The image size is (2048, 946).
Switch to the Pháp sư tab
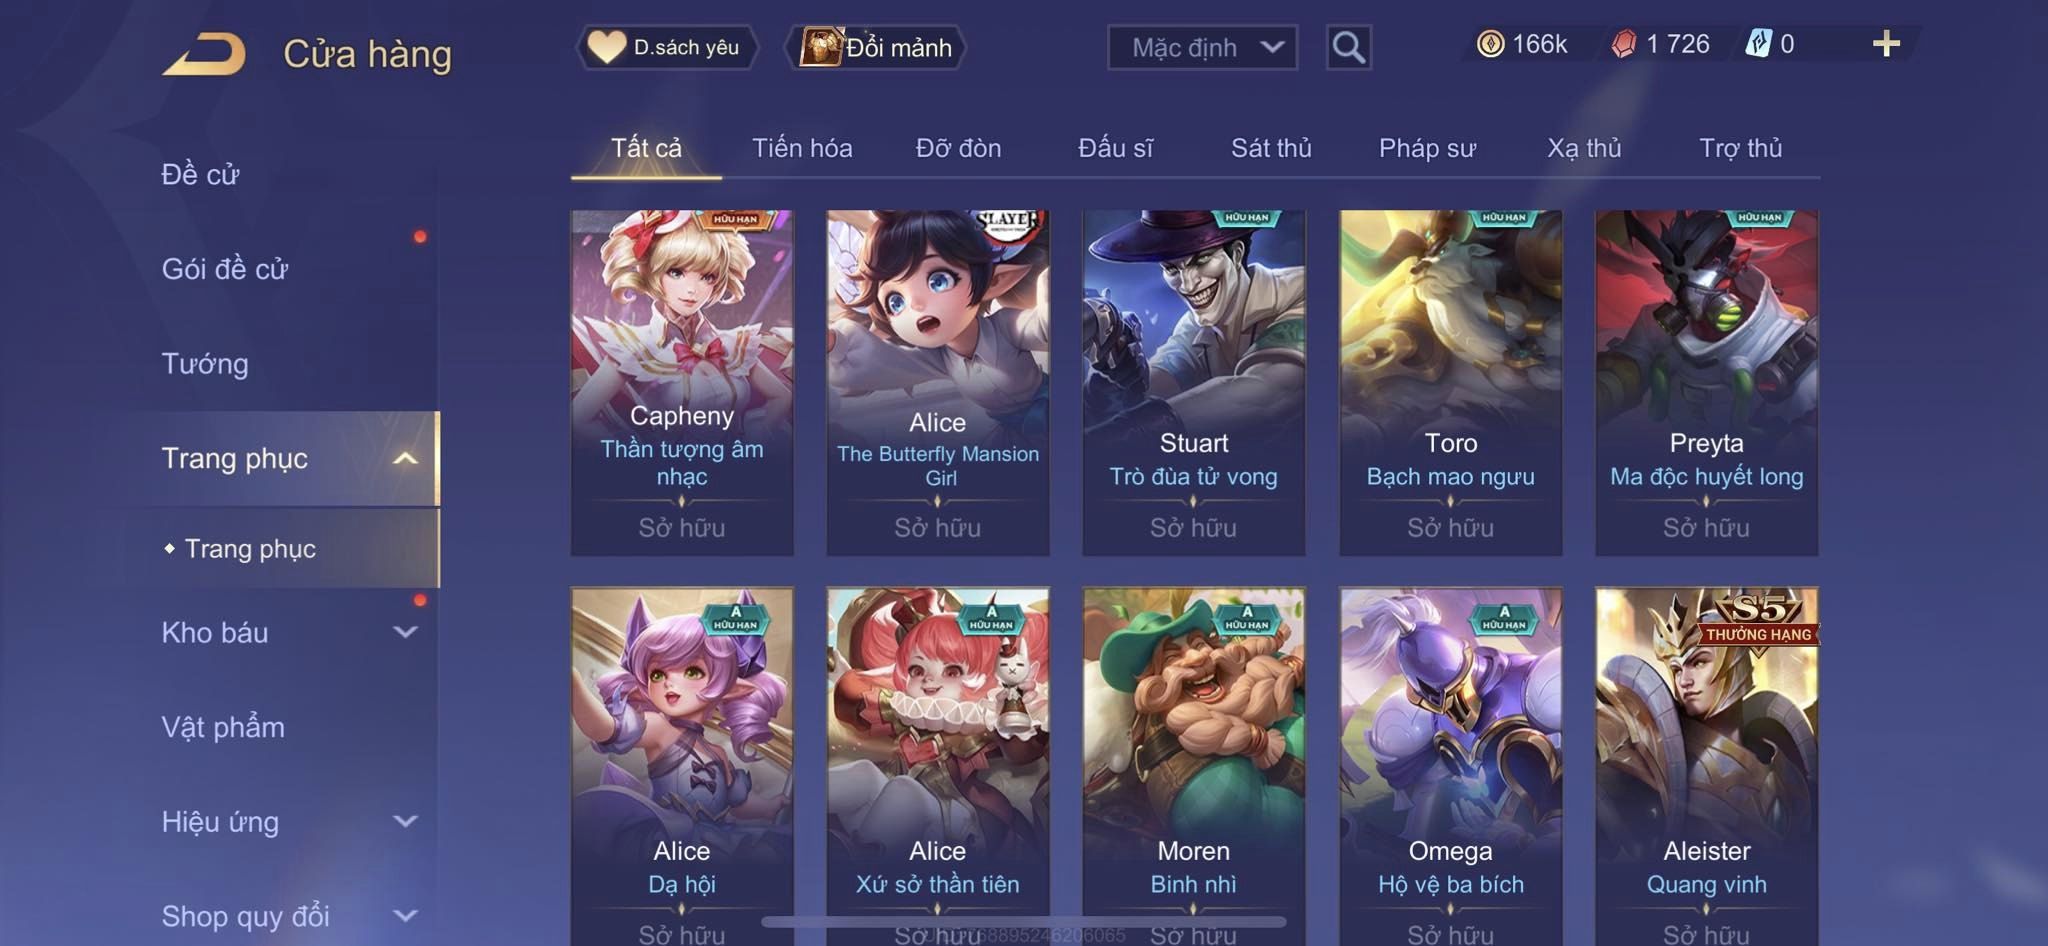1427,148
